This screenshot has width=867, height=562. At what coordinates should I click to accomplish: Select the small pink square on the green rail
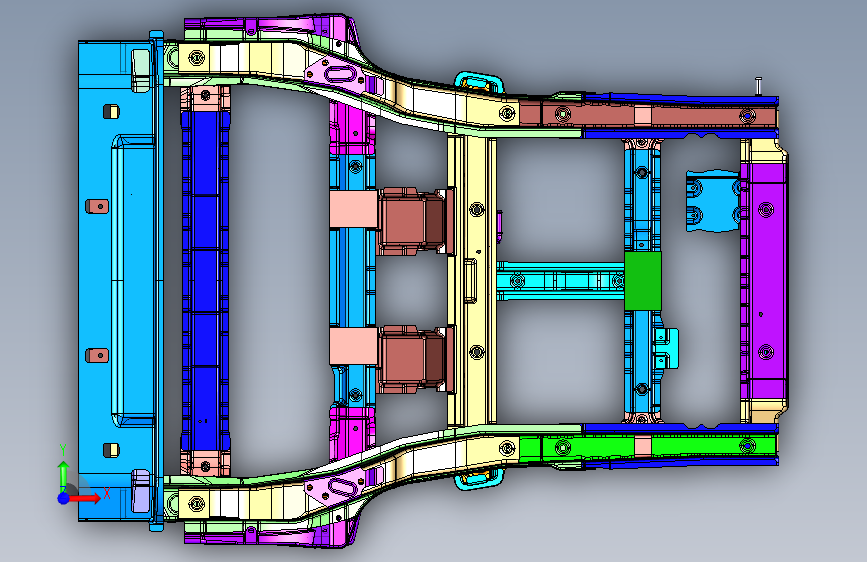(x=643, y=446)
